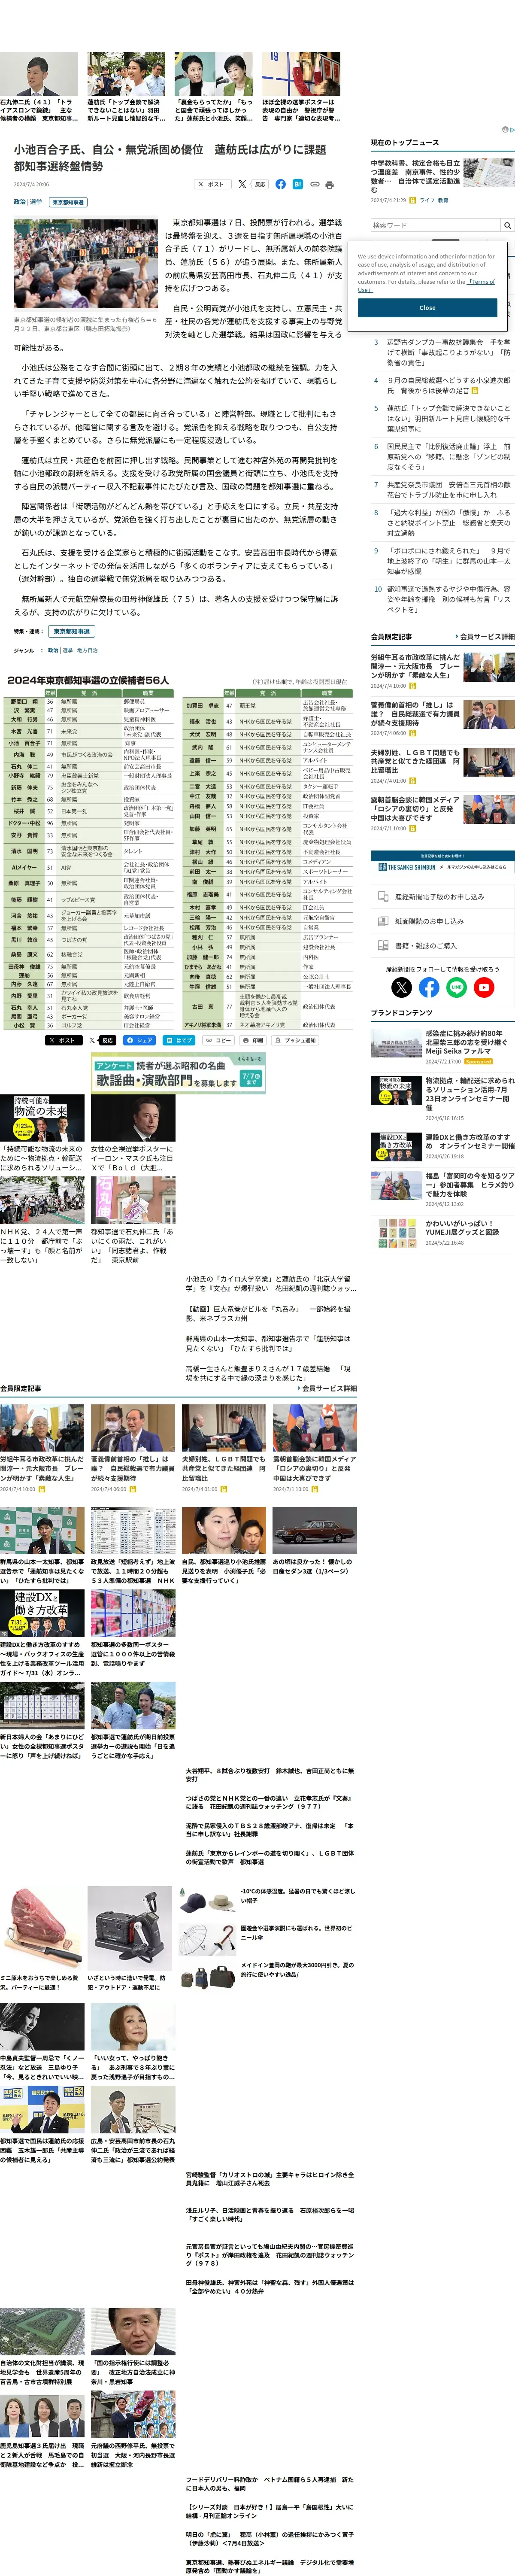Image resolution: width=515 pixels, height=2576 pixels.
Task: Click the ライフ tag under top news
Action: tap(427, 200)
